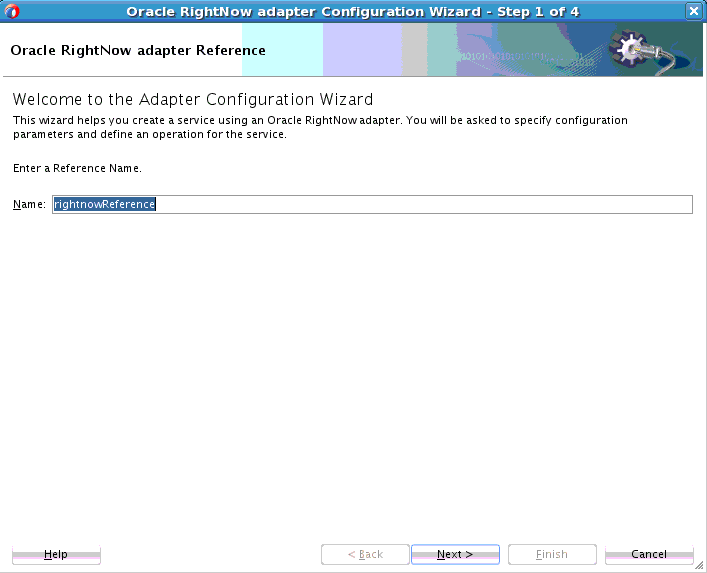Image resolution: width=707 pixels, height=573 pixels.
Task: Cancel the configuration wizard
Action: (649, 554)
